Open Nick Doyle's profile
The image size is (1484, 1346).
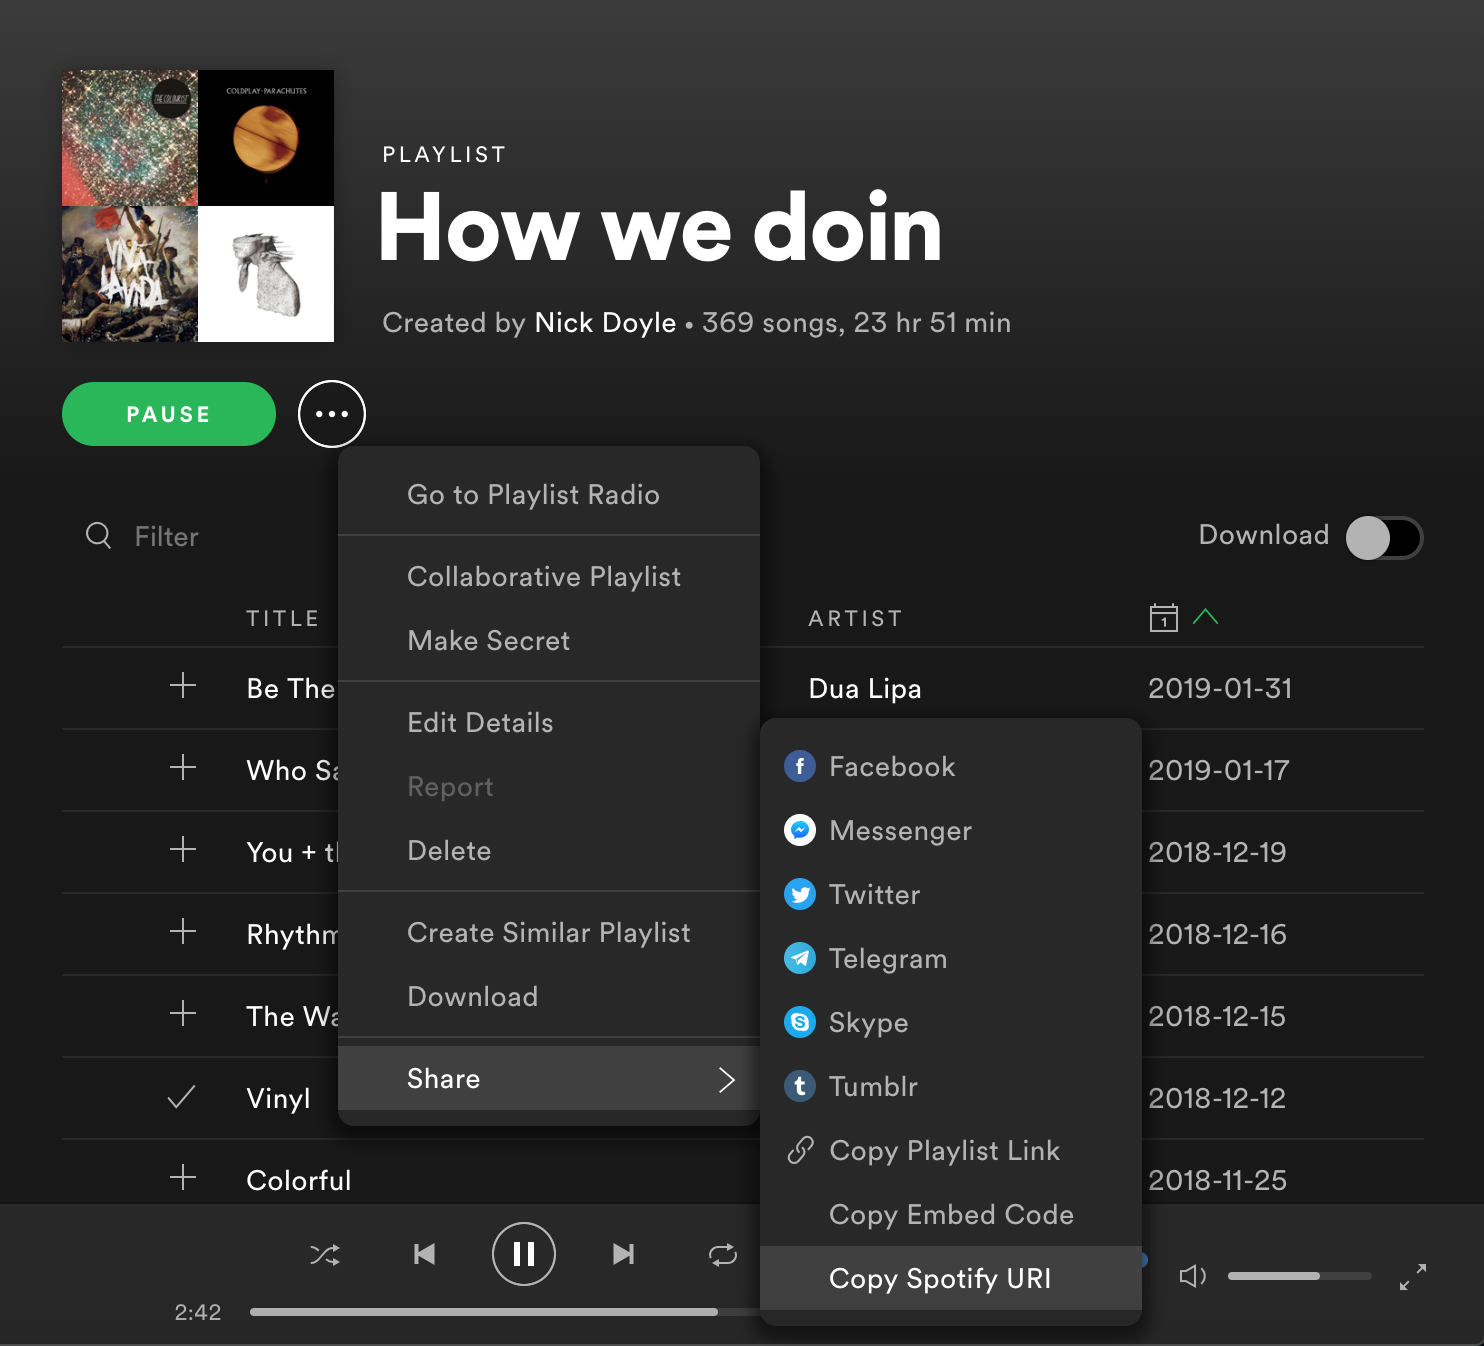tap(605, 323)
